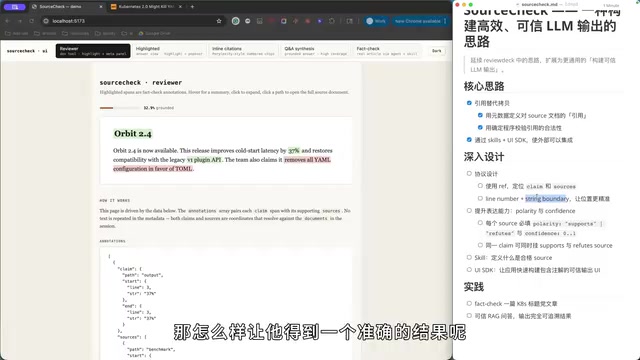The image size is (640, 360).
Task: Go back with the browser back arrow
Action: tap(7, 21)
